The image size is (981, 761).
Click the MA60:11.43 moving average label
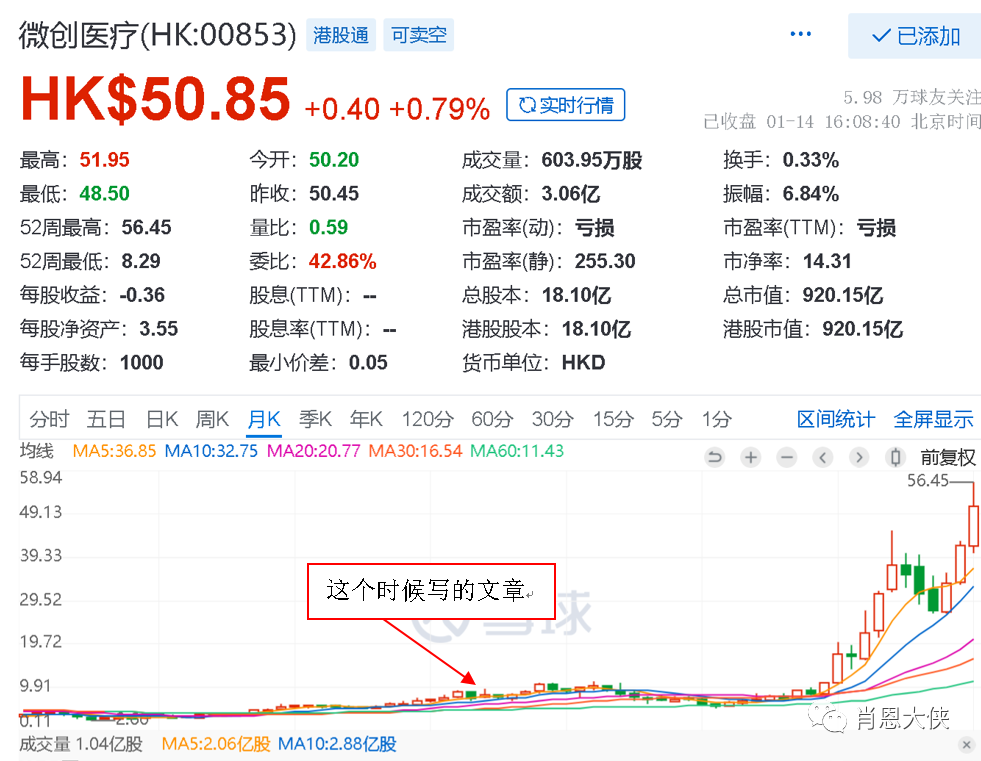tap(517, 451)
